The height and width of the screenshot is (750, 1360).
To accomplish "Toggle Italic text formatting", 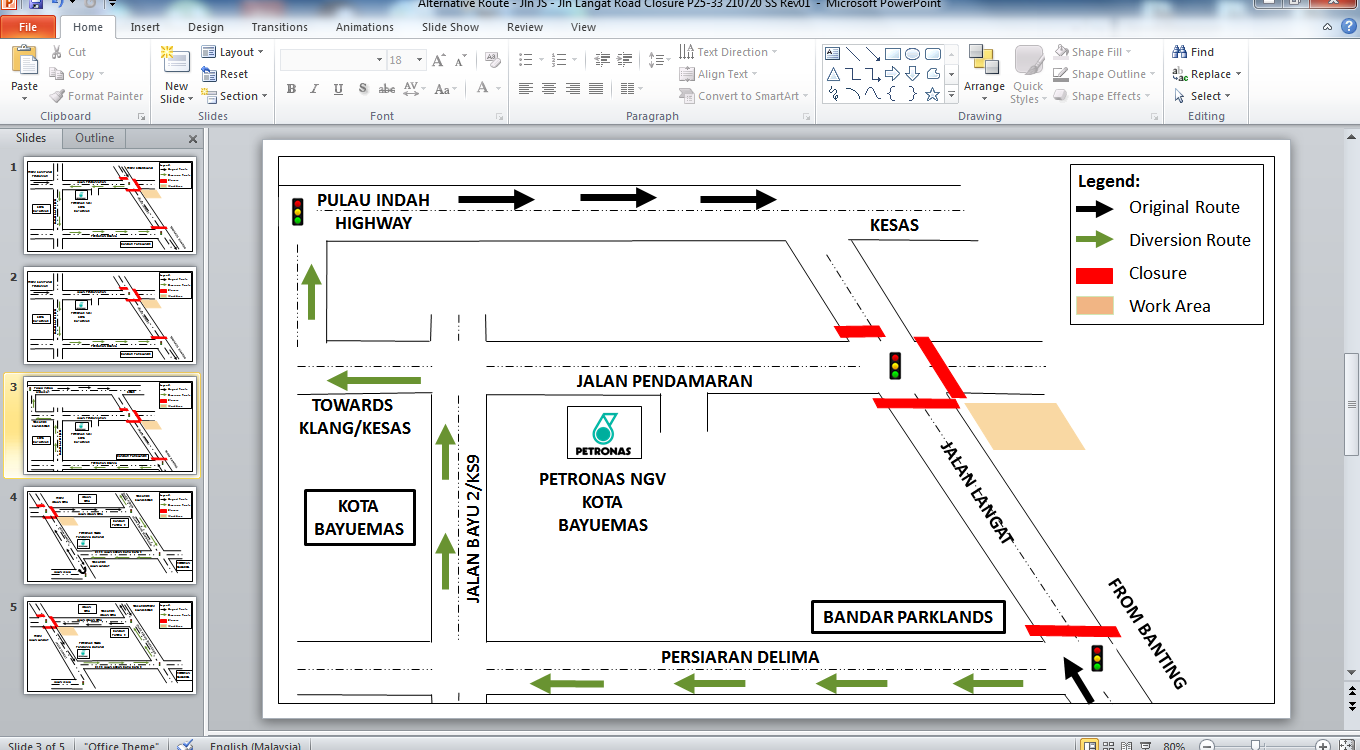I will pyautogui.click(x=314, y=89).
